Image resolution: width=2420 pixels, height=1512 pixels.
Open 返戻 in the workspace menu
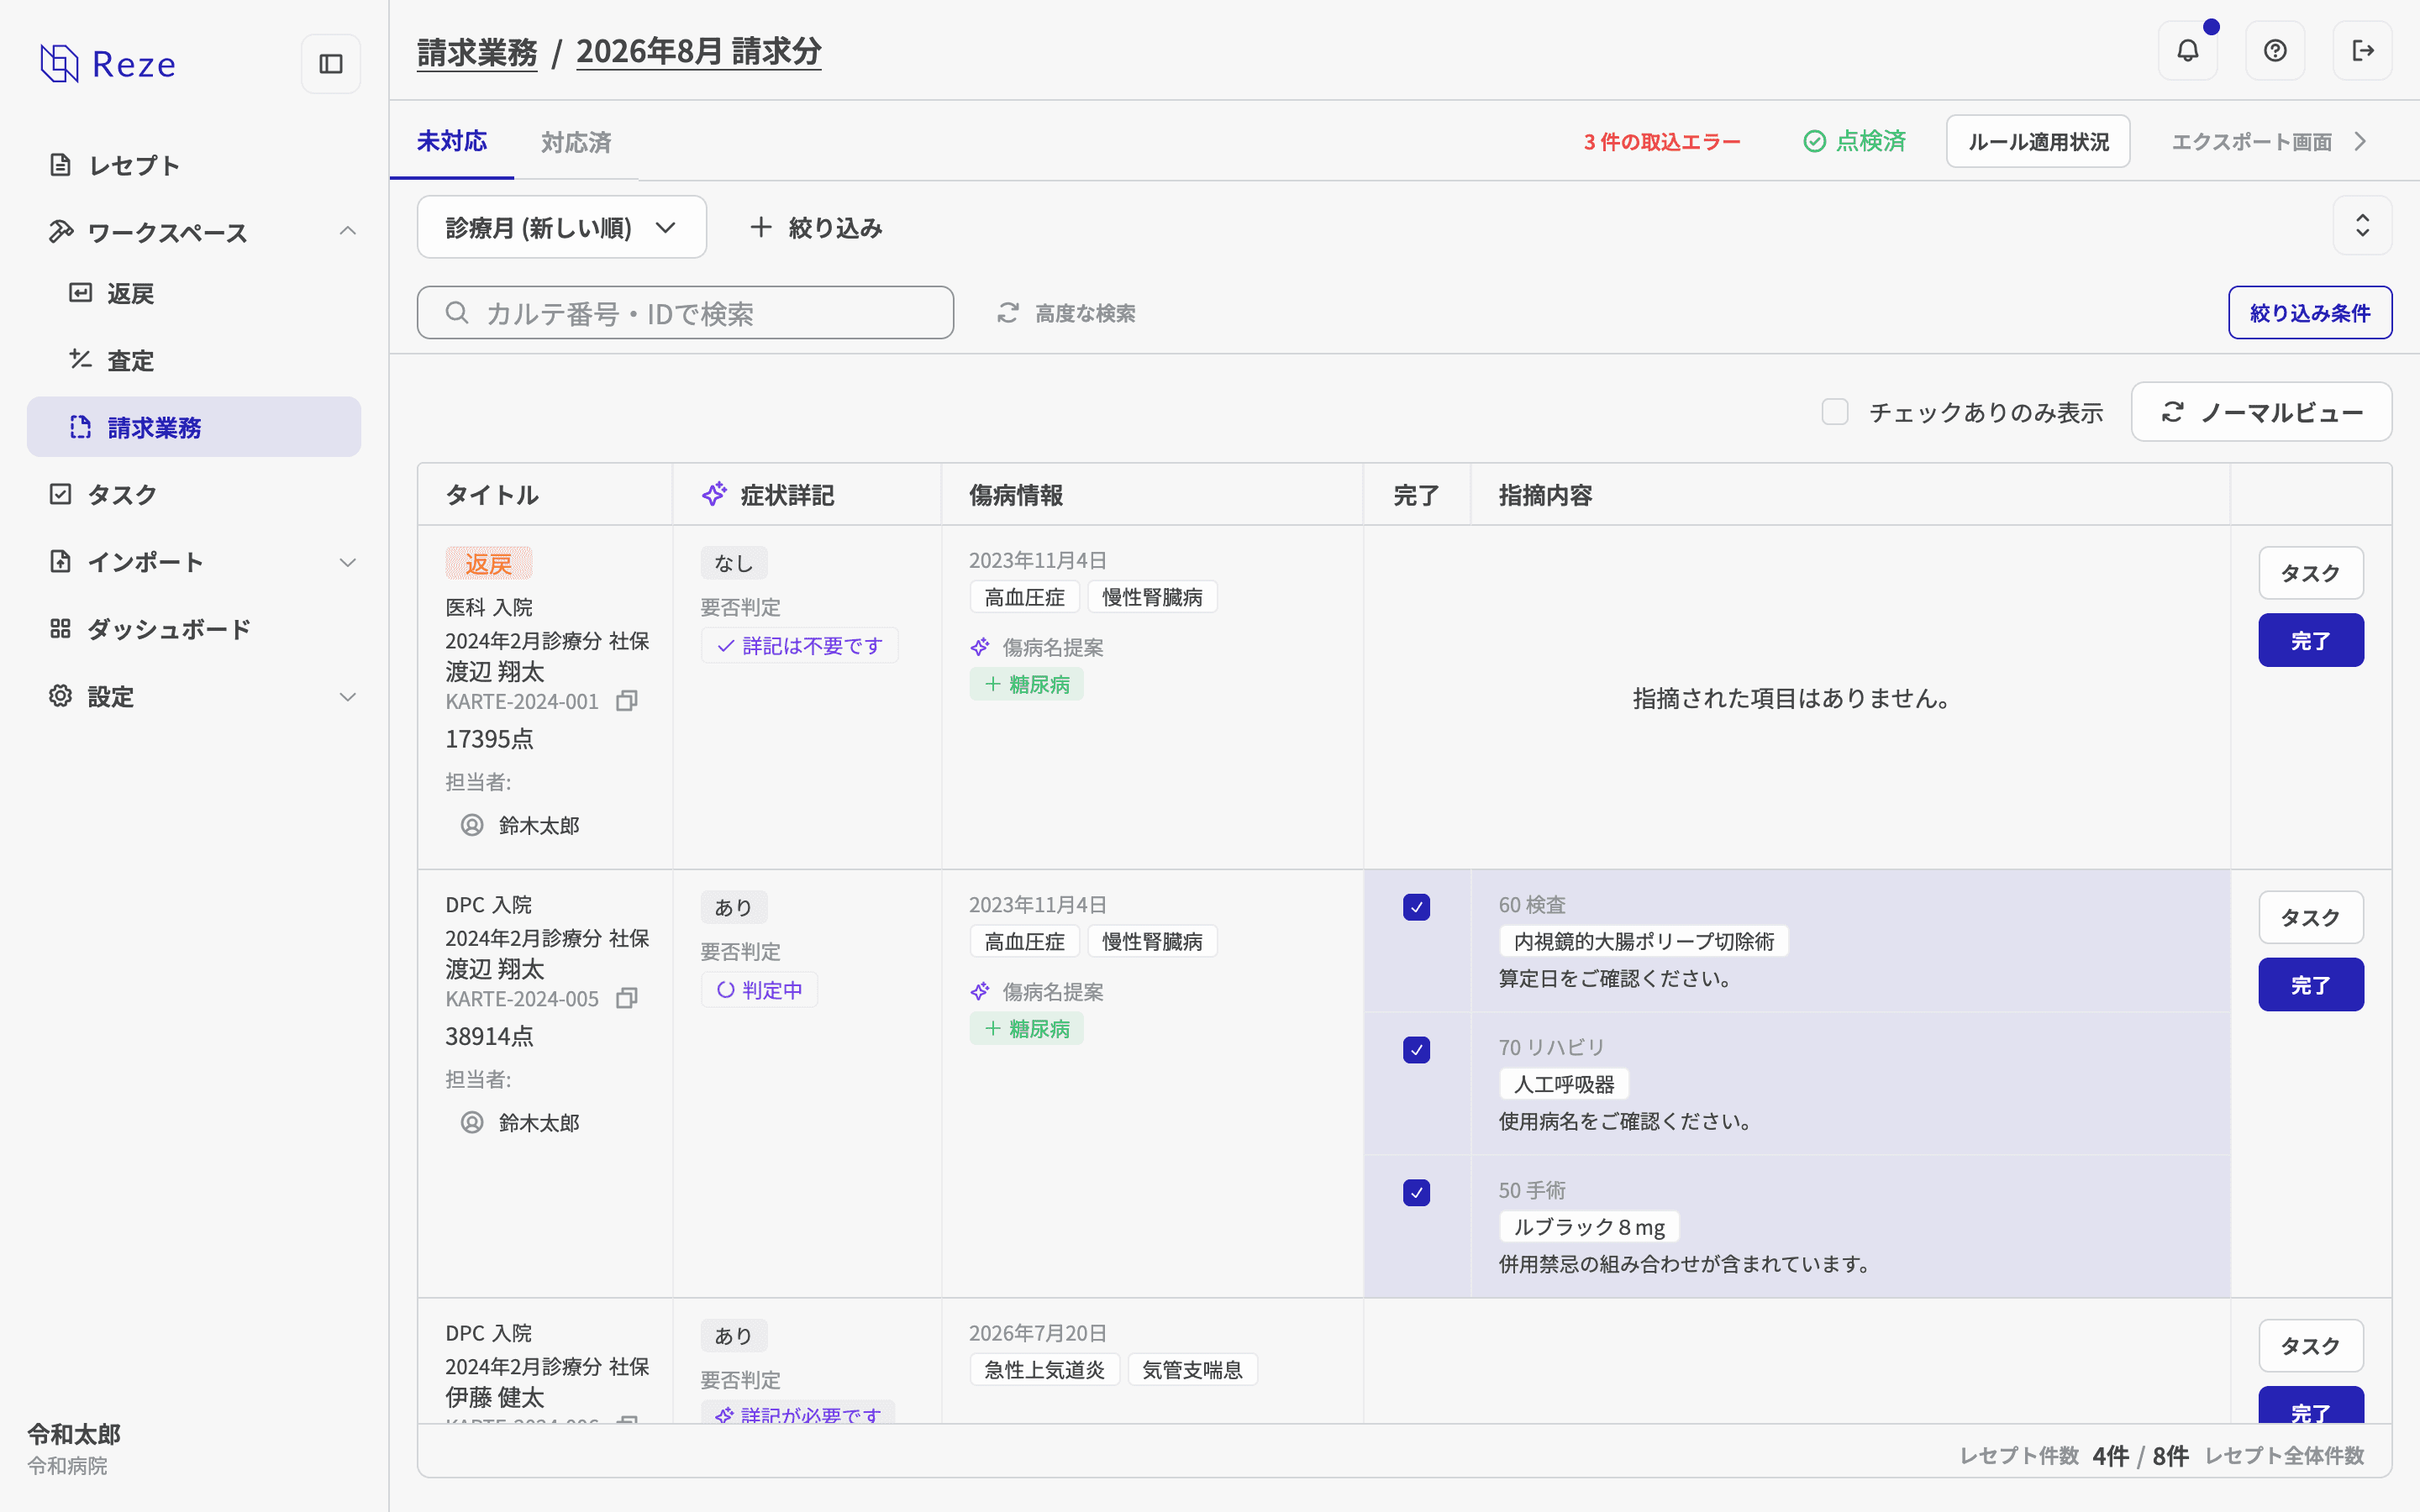pos(194,293)
